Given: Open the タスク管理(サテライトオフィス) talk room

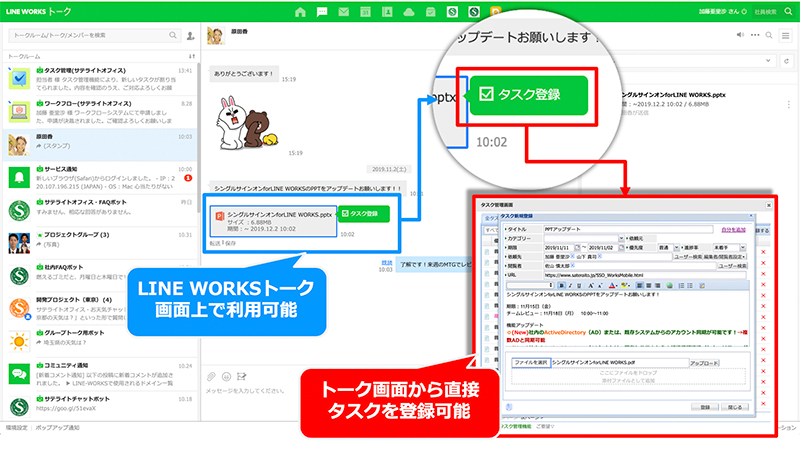Looking at the screenshot, I should [x=99, y=79].
